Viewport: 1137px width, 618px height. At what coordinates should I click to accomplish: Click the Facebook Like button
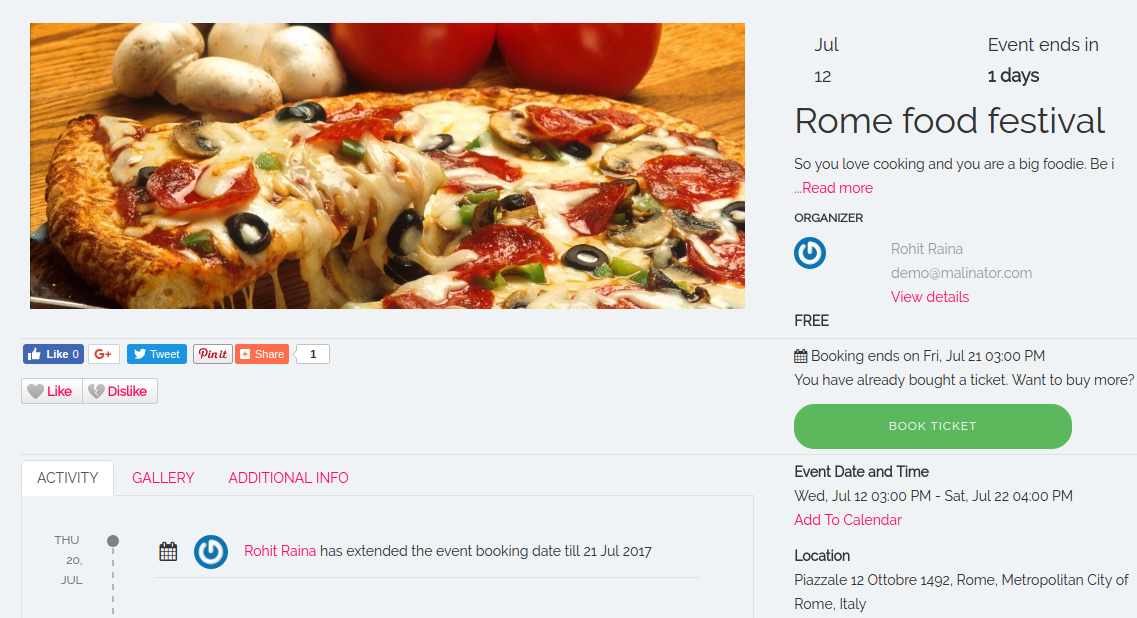(53, 354)
